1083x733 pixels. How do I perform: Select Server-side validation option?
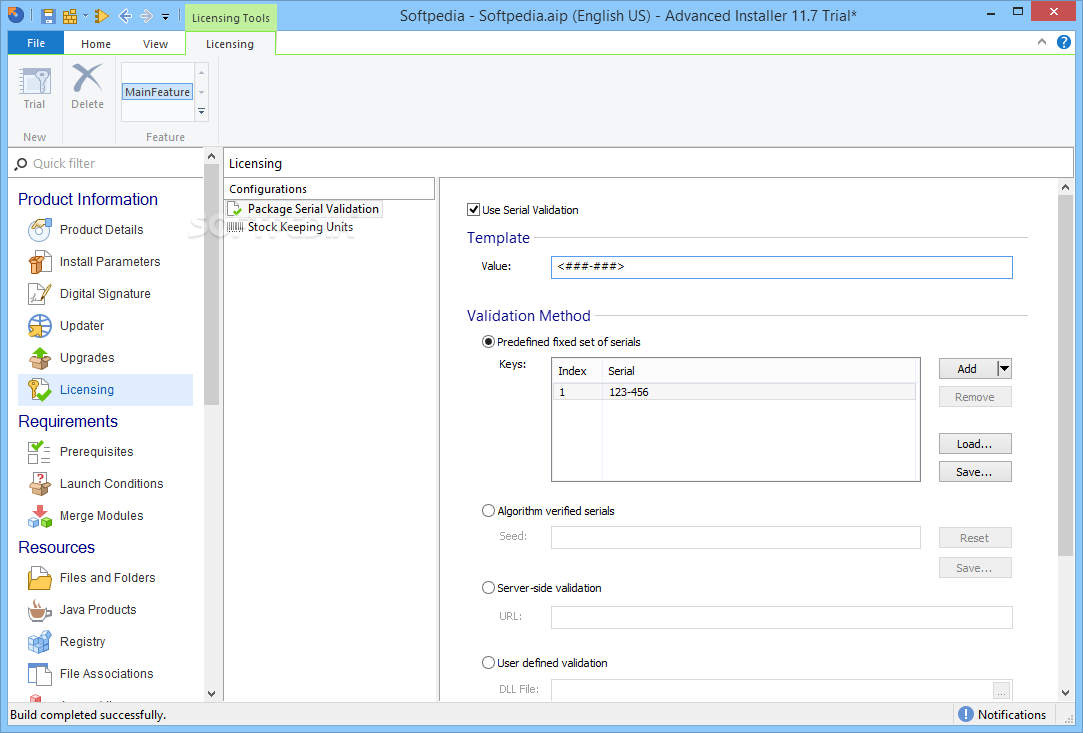pos(488,588)
